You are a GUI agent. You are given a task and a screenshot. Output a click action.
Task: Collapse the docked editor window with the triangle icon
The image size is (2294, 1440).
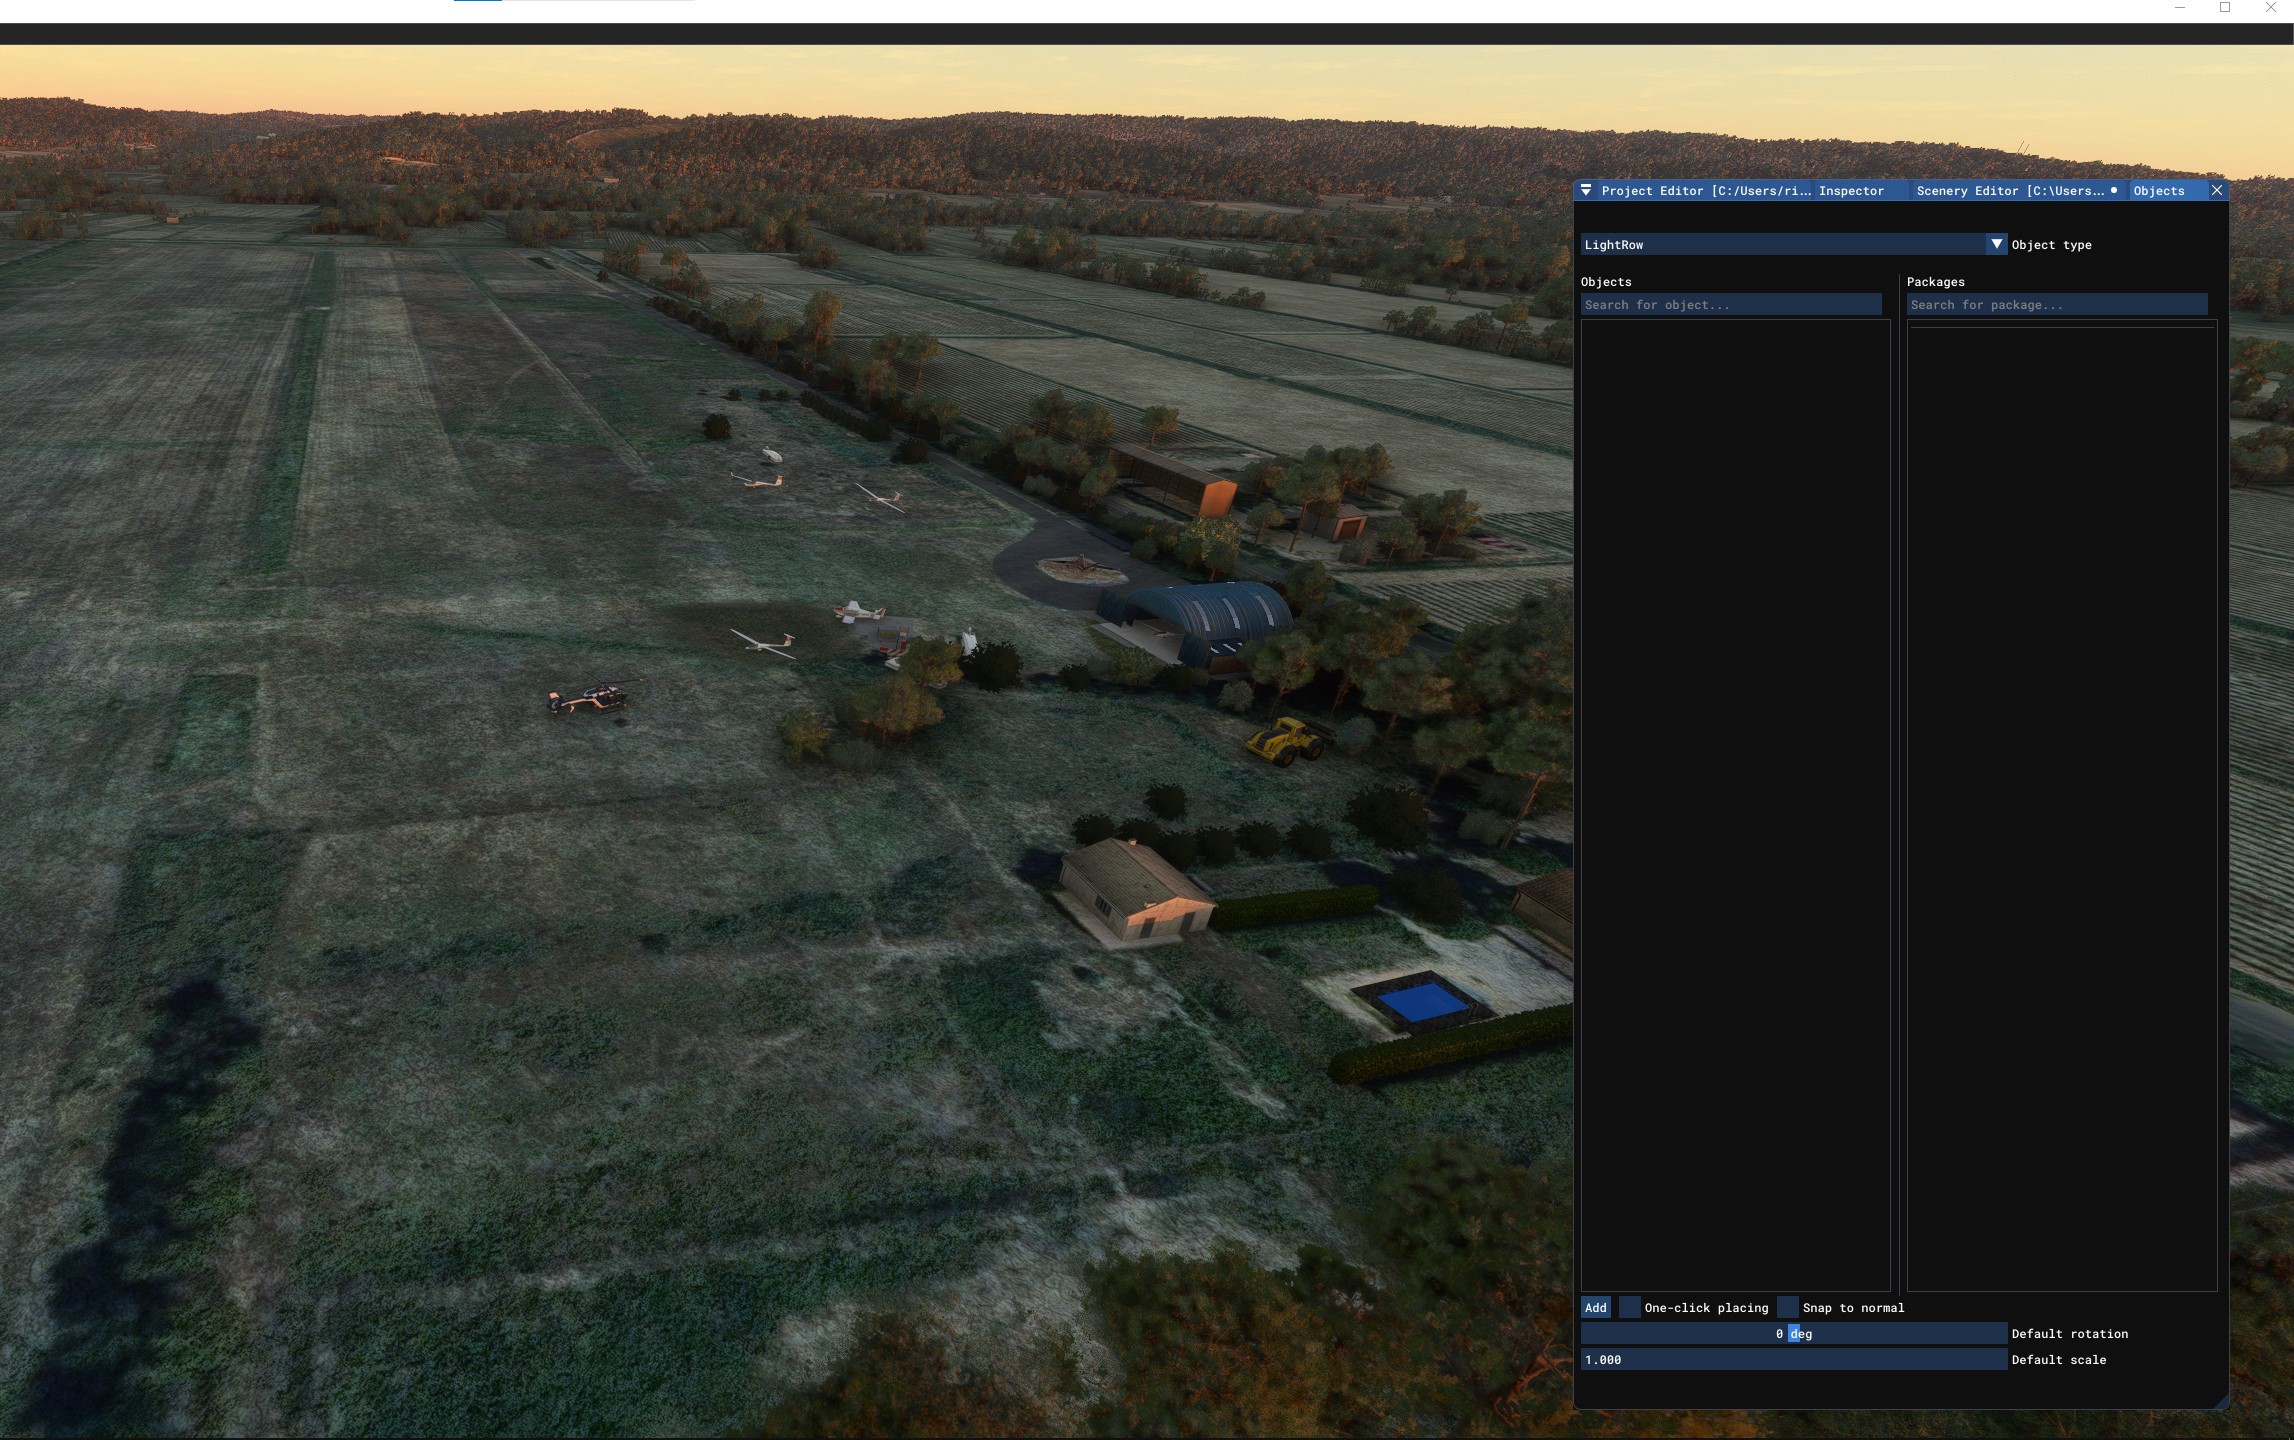pos(1586,190)
